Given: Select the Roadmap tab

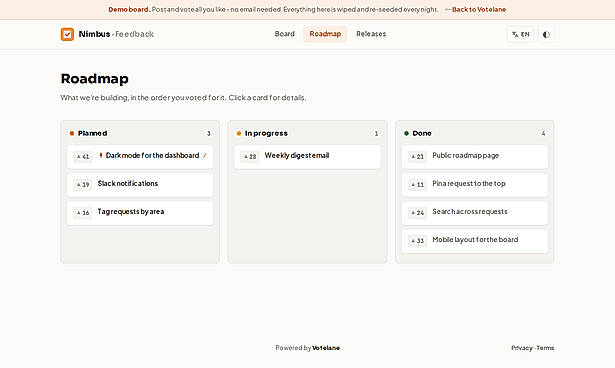Looking at the screenshot, I should point(325,34).
